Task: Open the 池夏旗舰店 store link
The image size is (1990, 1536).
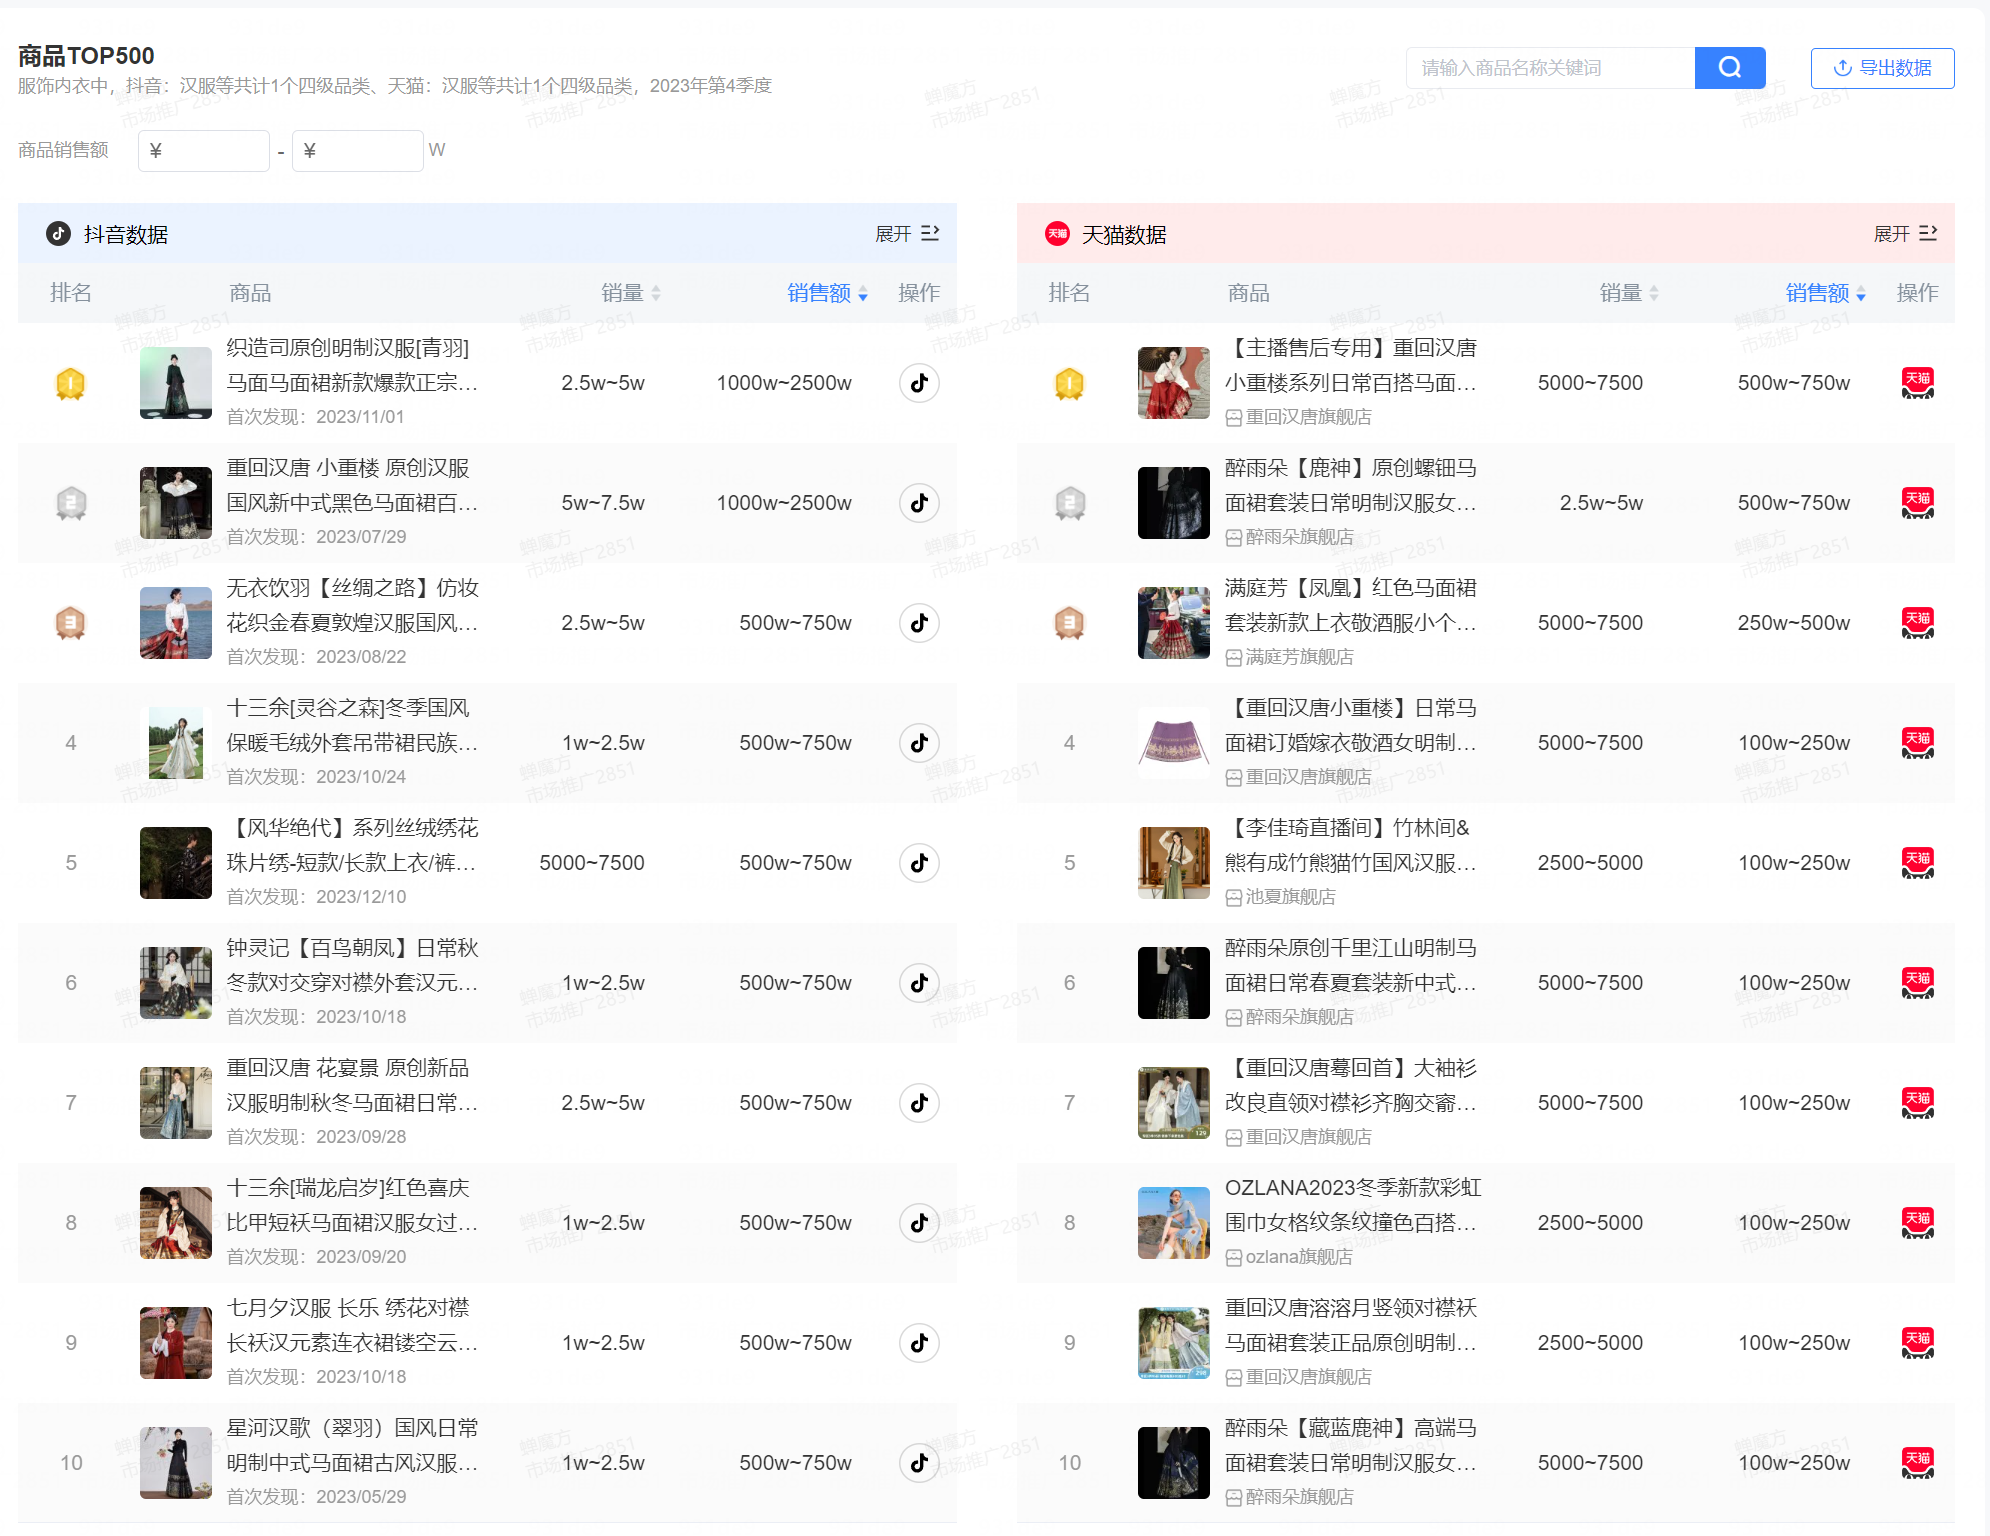Action: 1289,897
